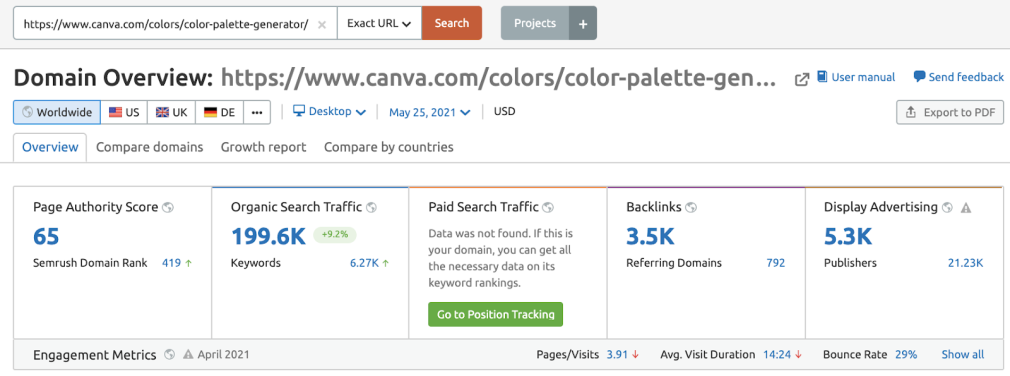Switch to the DE database
The image size is (1010, 376).
[219, 112]
